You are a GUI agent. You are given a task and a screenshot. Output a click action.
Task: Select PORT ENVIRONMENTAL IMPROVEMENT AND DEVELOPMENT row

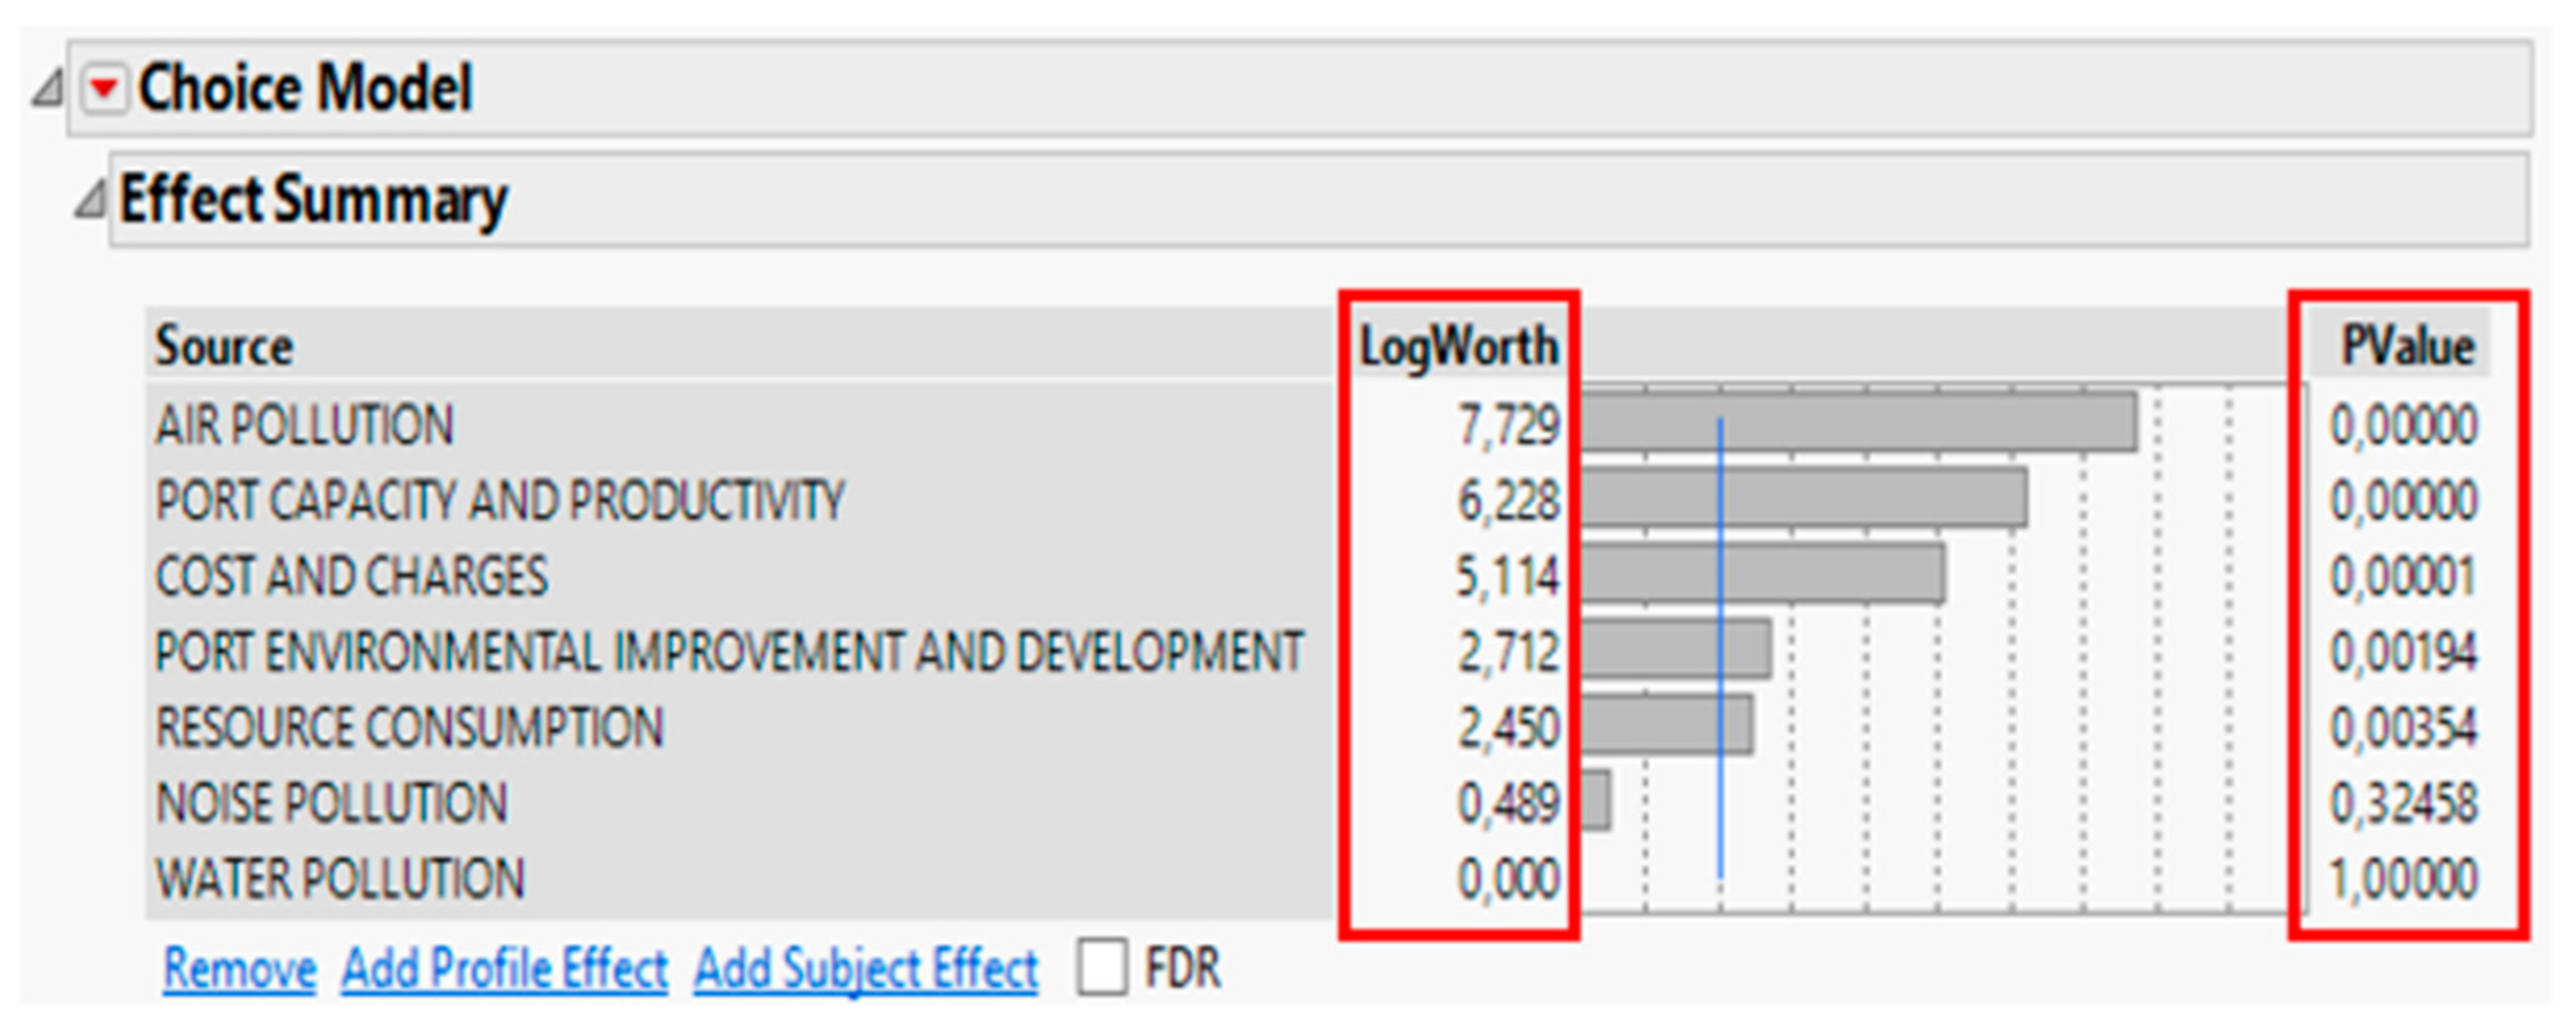(729, 652)
